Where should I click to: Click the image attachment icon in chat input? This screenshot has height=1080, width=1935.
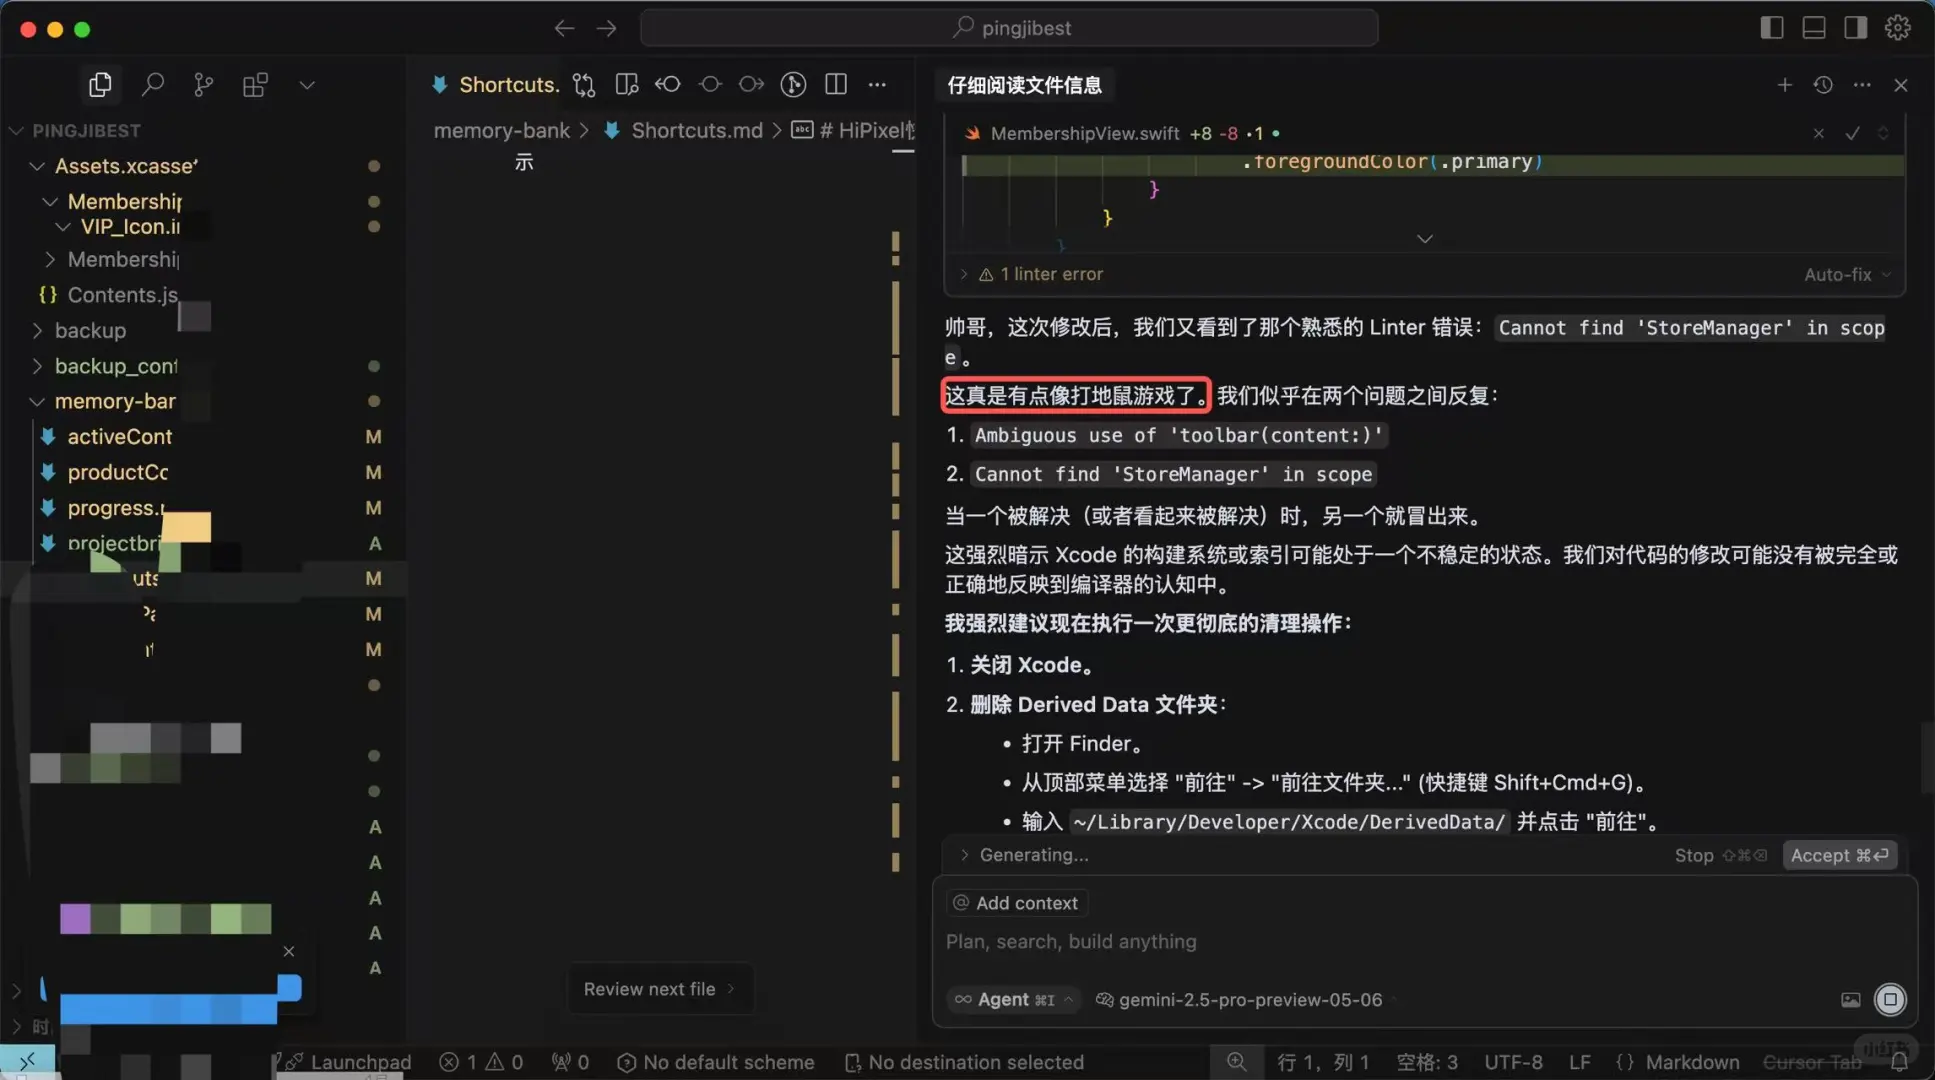pos(1849,999)
